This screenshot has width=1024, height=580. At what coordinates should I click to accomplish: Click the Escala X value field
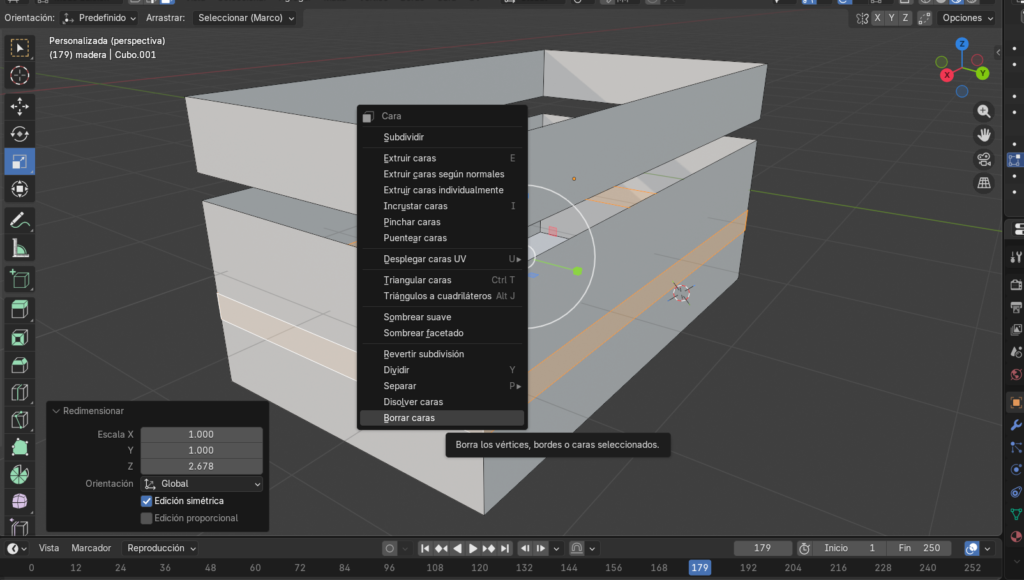click(x=201, y=434)
